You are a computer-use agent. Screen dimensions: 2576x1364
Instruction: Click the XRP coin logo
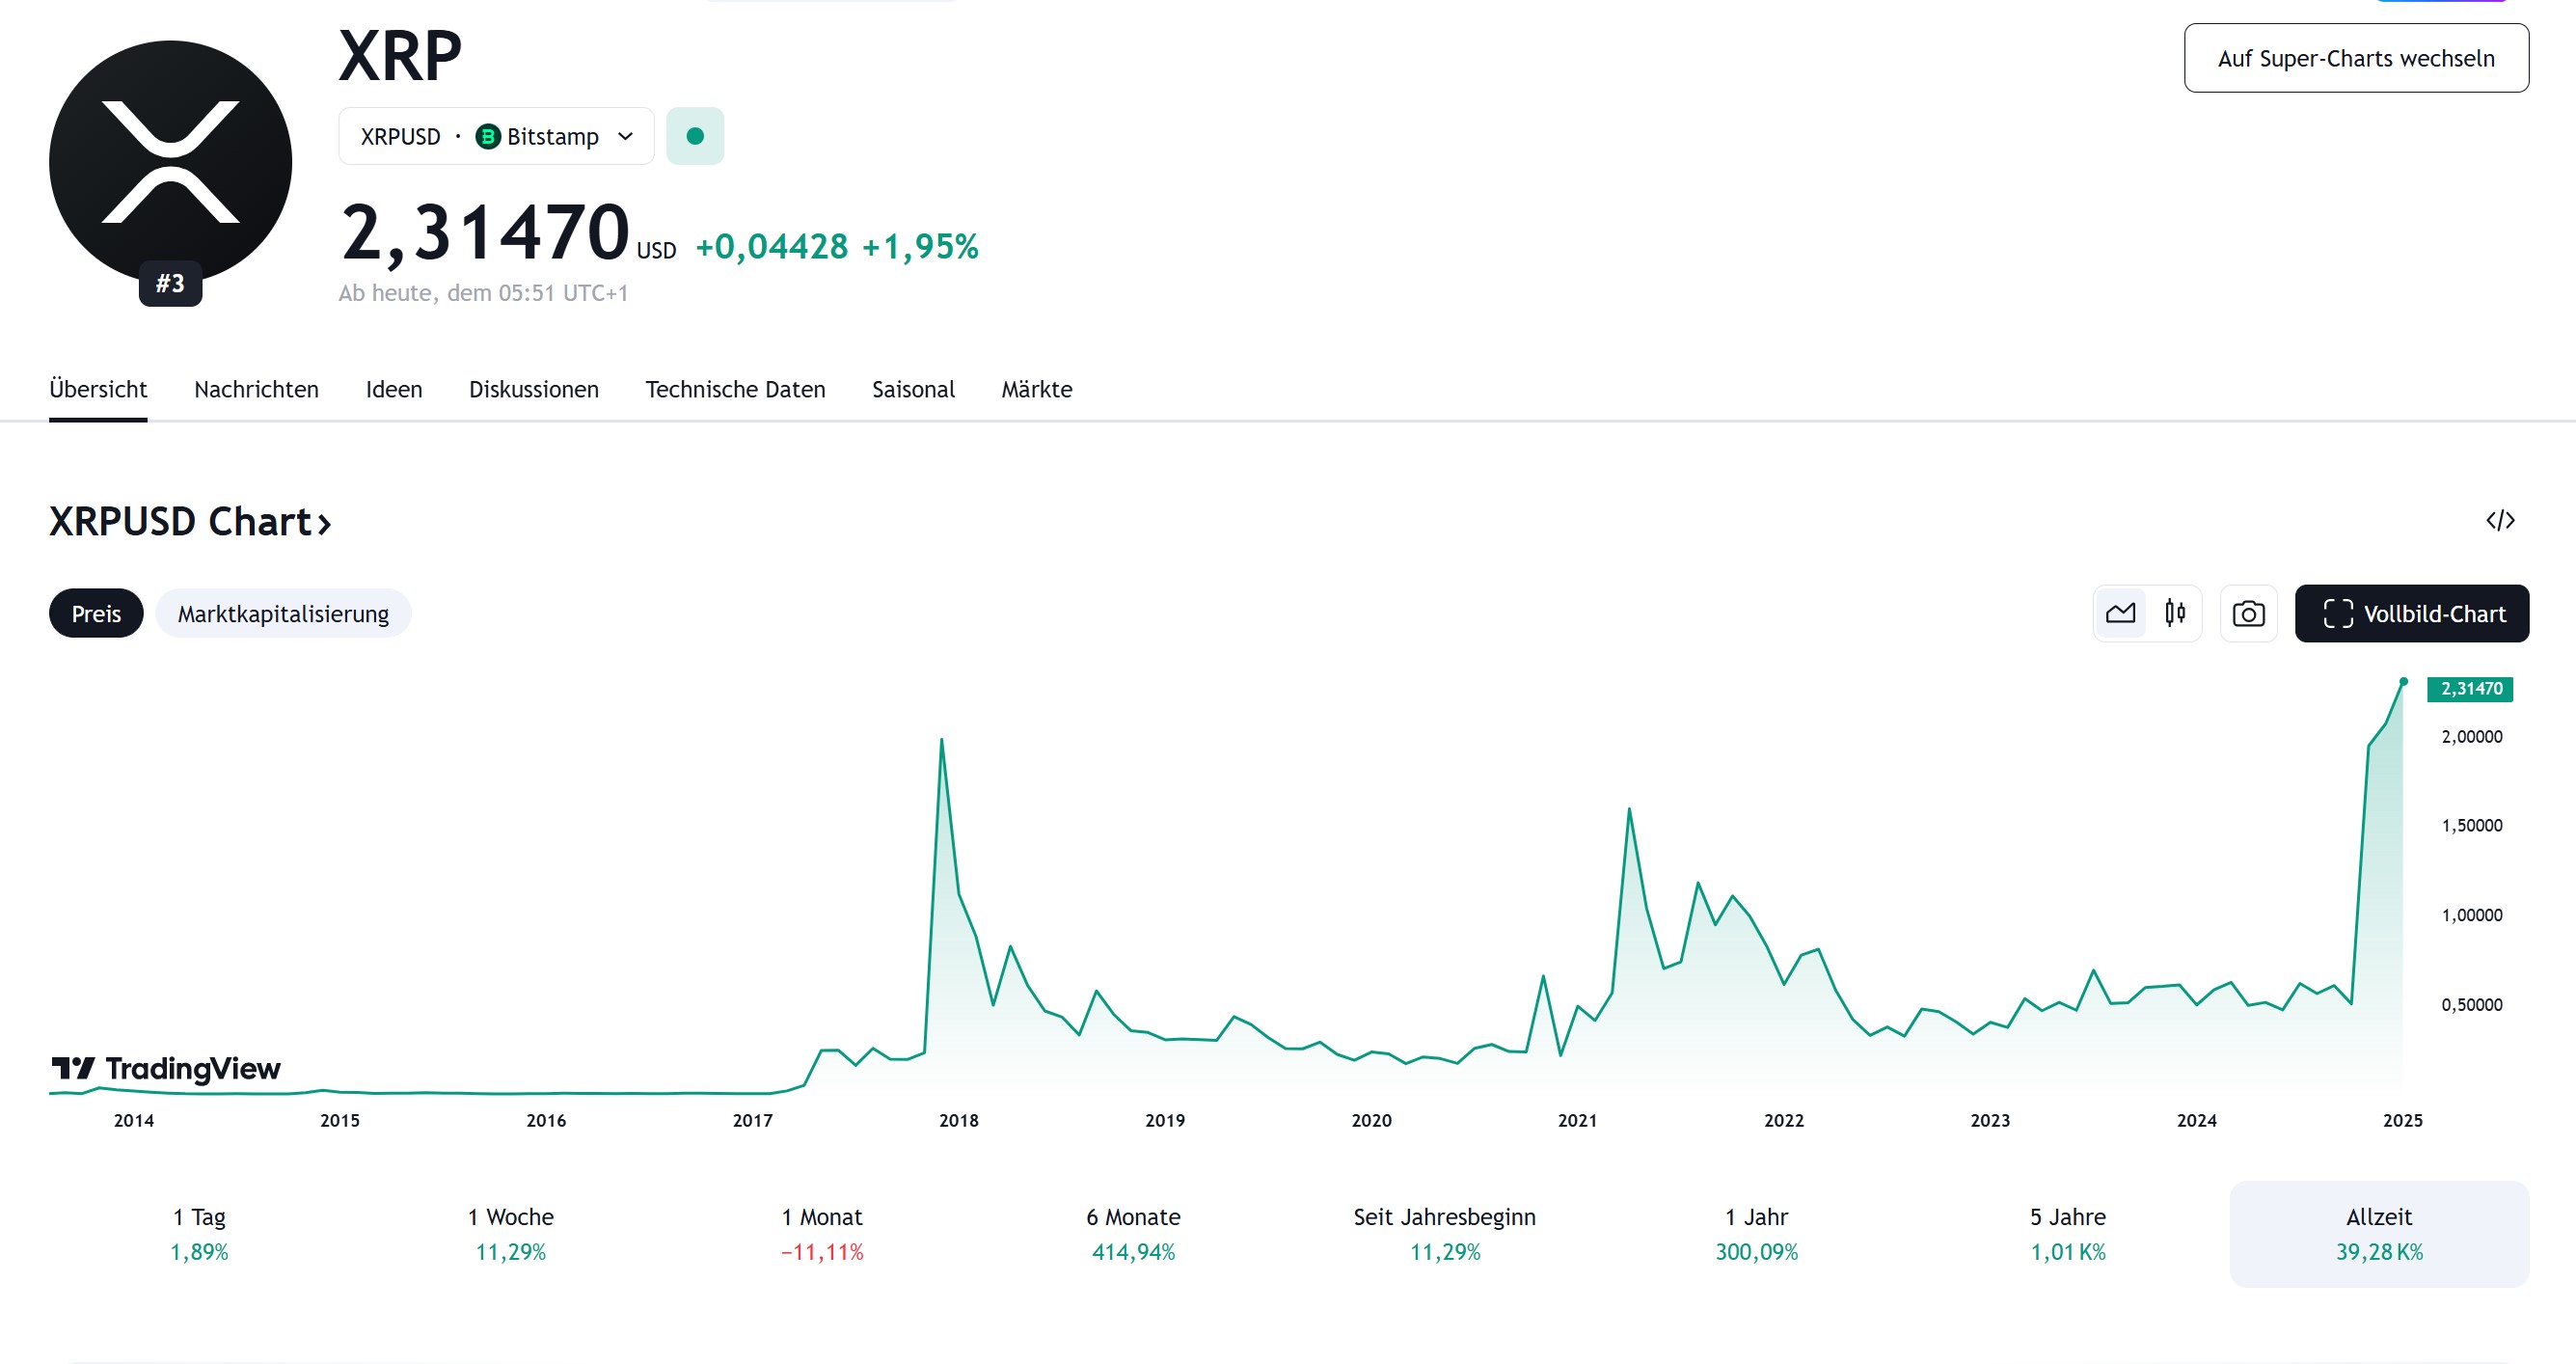pos(170,161)
